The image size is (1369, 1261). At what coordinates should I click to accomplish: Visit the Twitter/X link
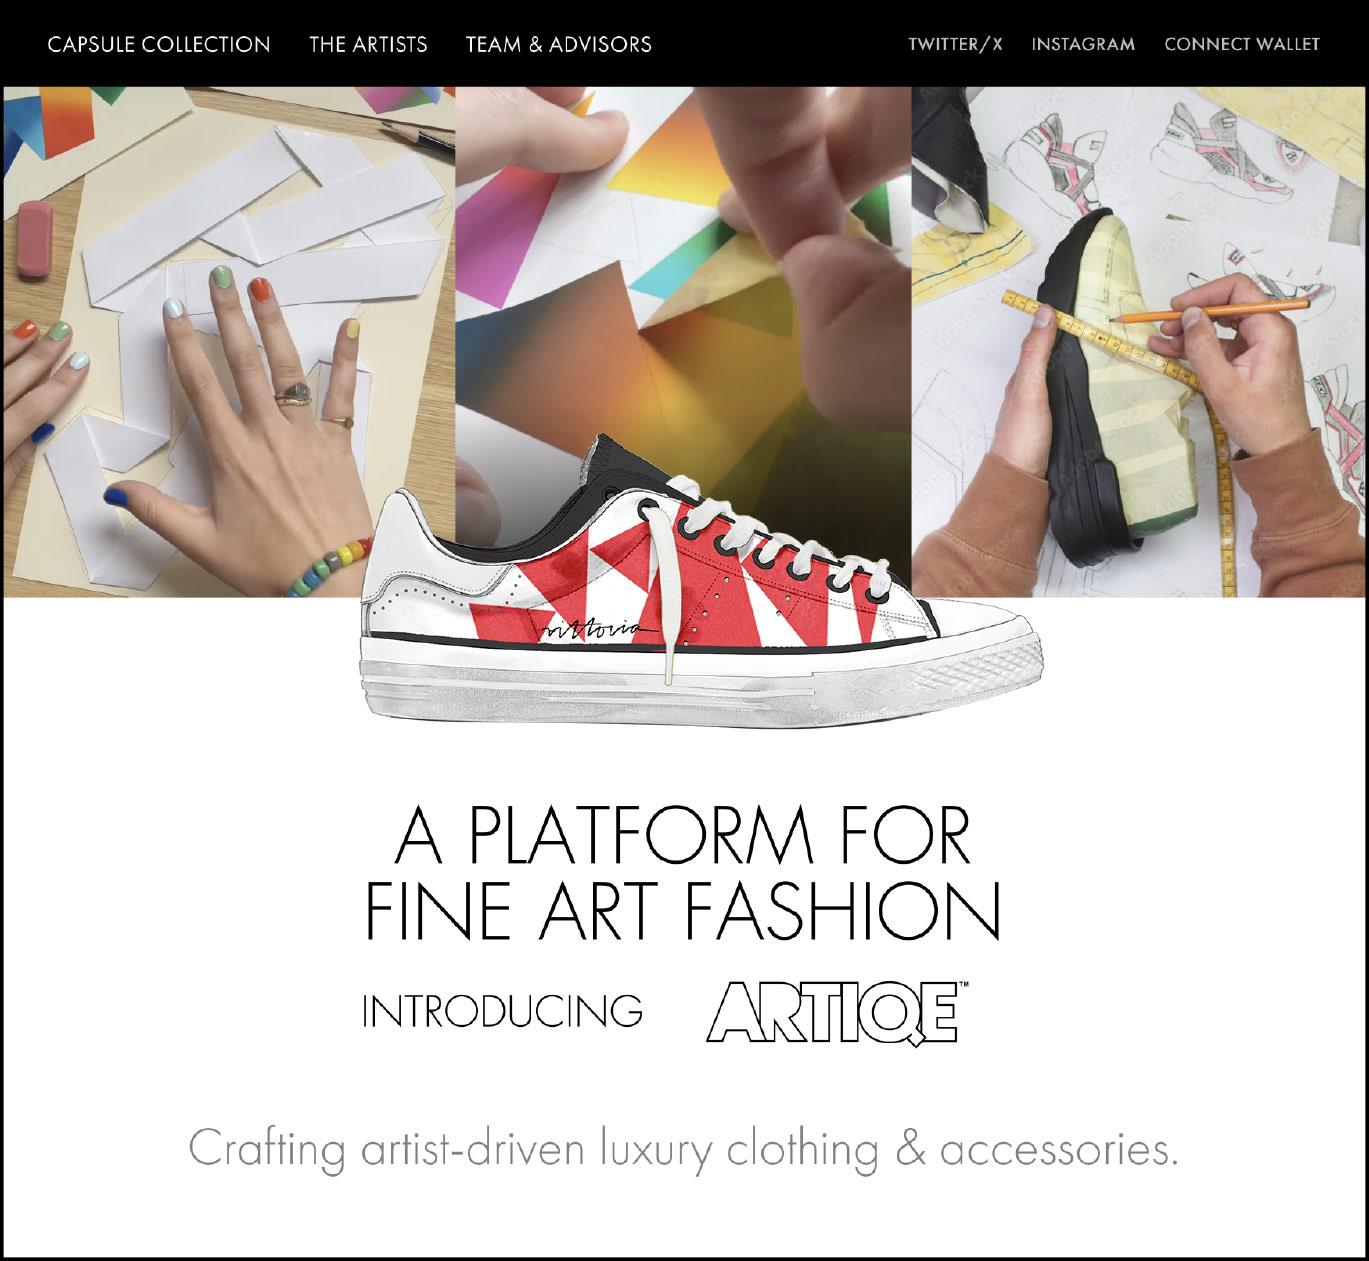click(x=955, y=44)
